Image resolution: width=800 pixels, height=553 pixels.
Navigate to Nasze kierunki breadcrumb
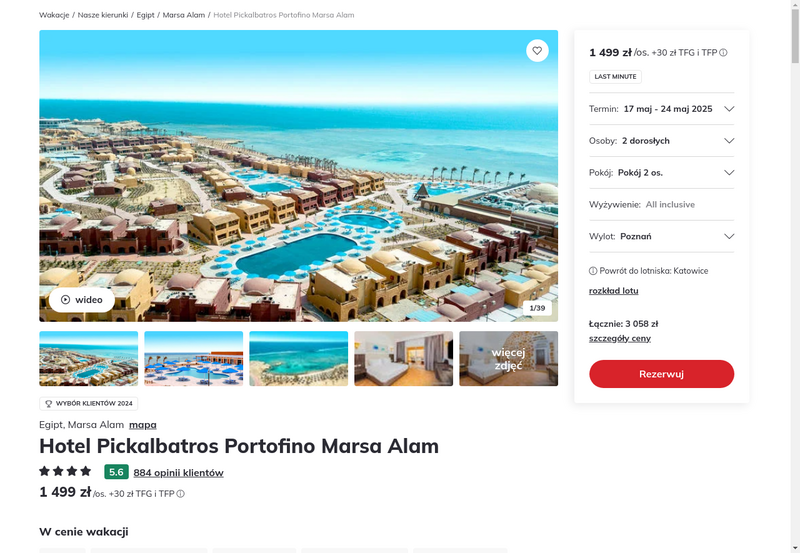coord(103,15)
